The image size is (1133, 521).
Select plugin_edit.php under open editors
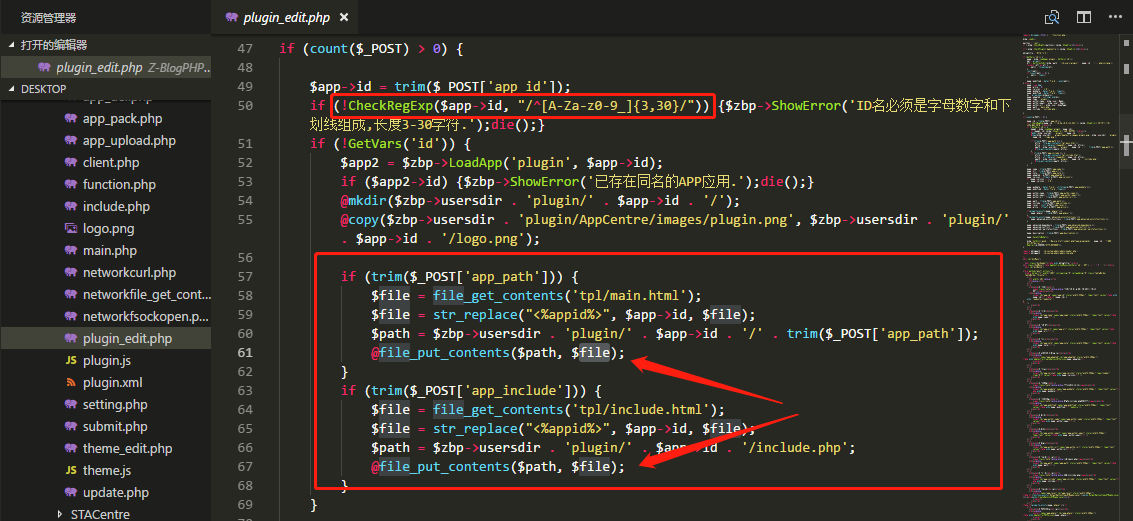[x=105, y=67]
